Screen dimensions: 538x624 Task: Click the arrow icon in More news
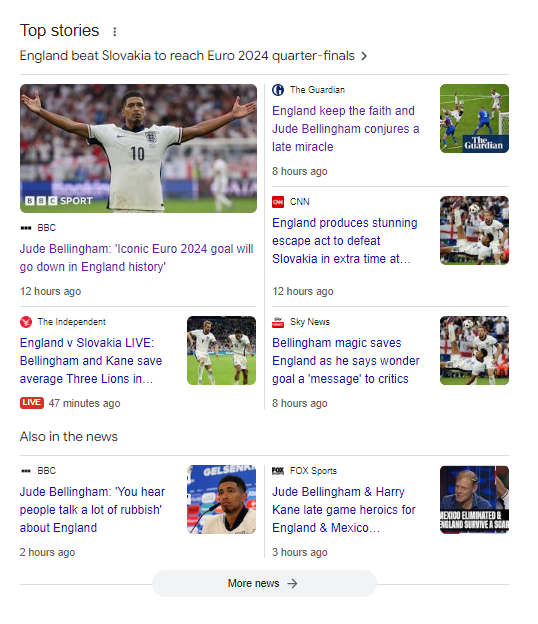click(292, 583)
